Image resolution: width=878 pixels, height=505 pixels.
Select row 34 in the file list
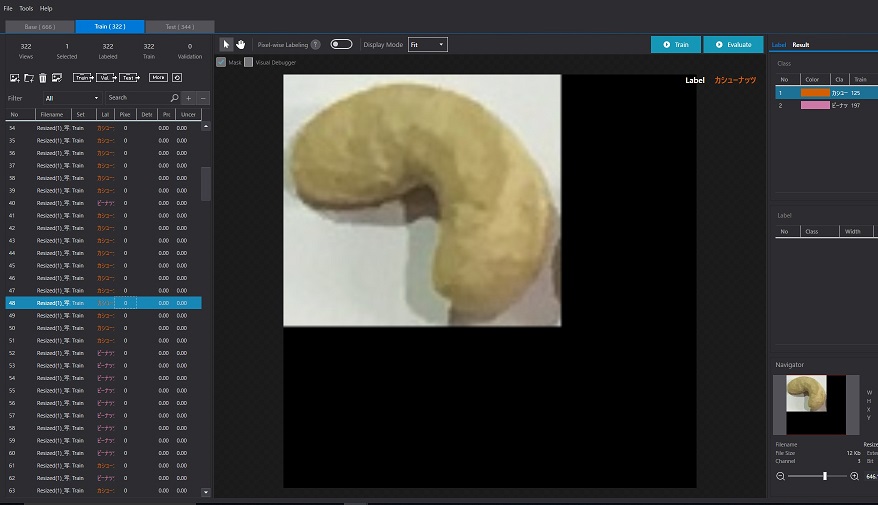point(103,128)
